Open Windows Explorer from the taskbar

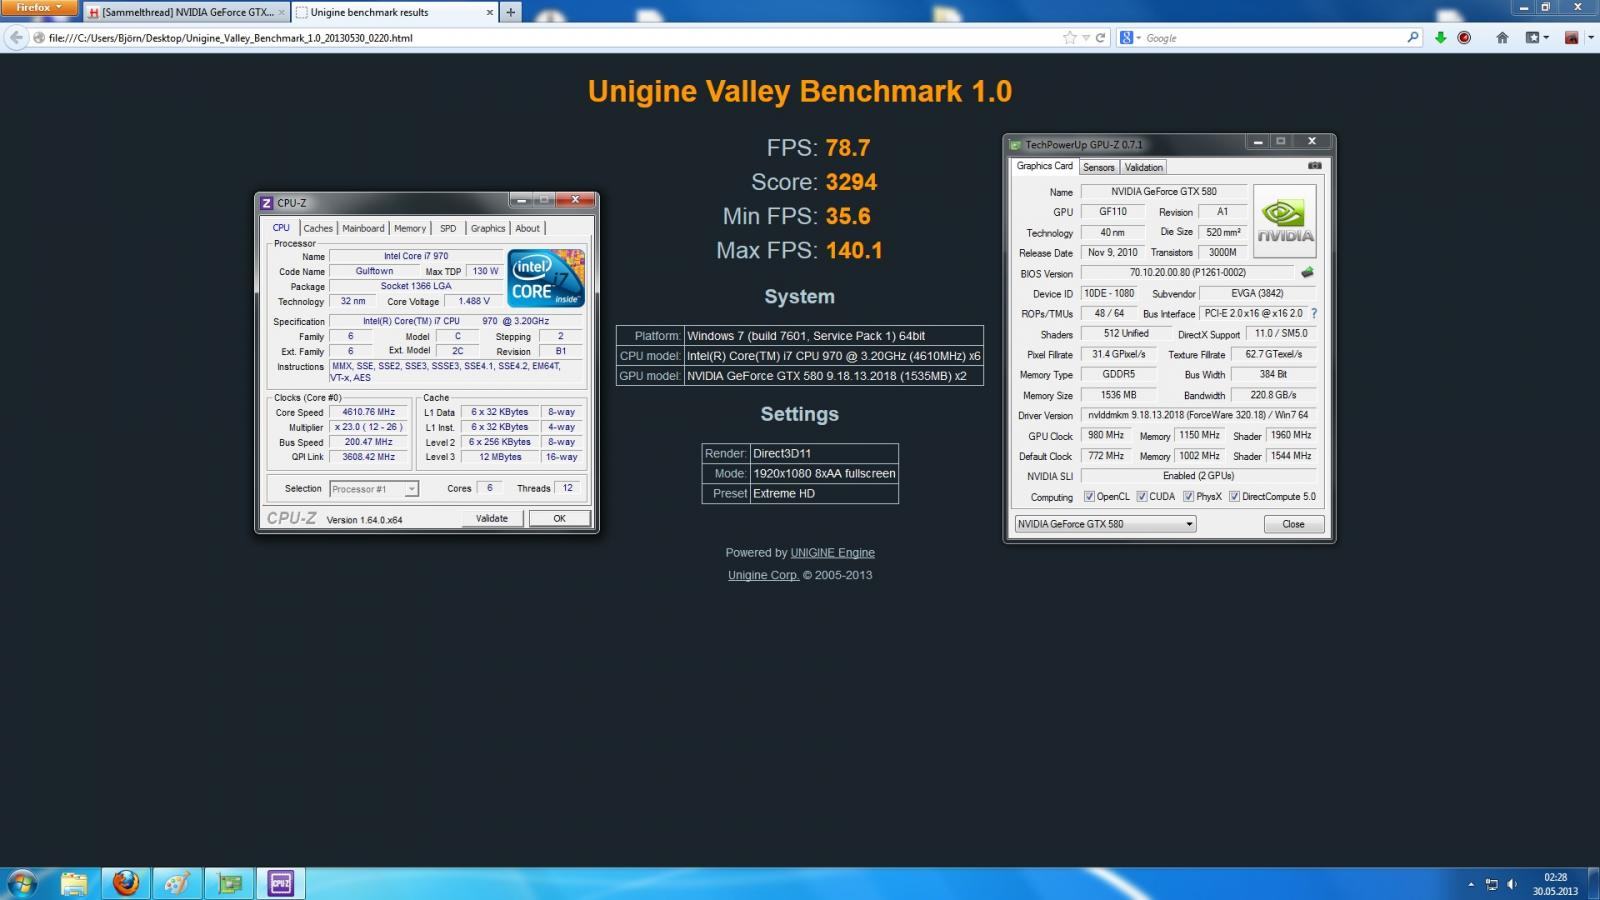[x=74, y=883]
